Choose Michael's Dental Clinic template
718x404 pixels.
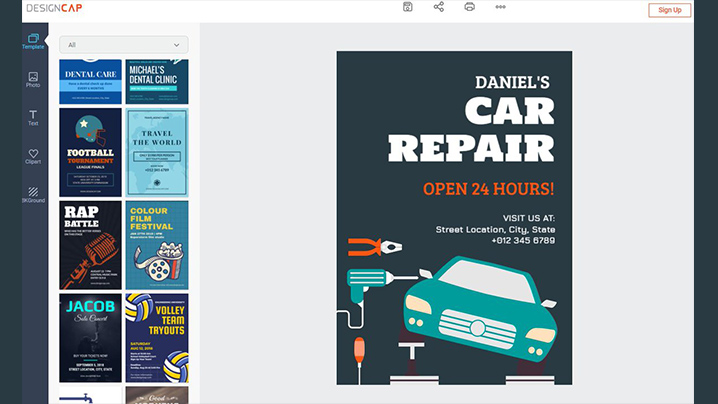tap(156, 82)
